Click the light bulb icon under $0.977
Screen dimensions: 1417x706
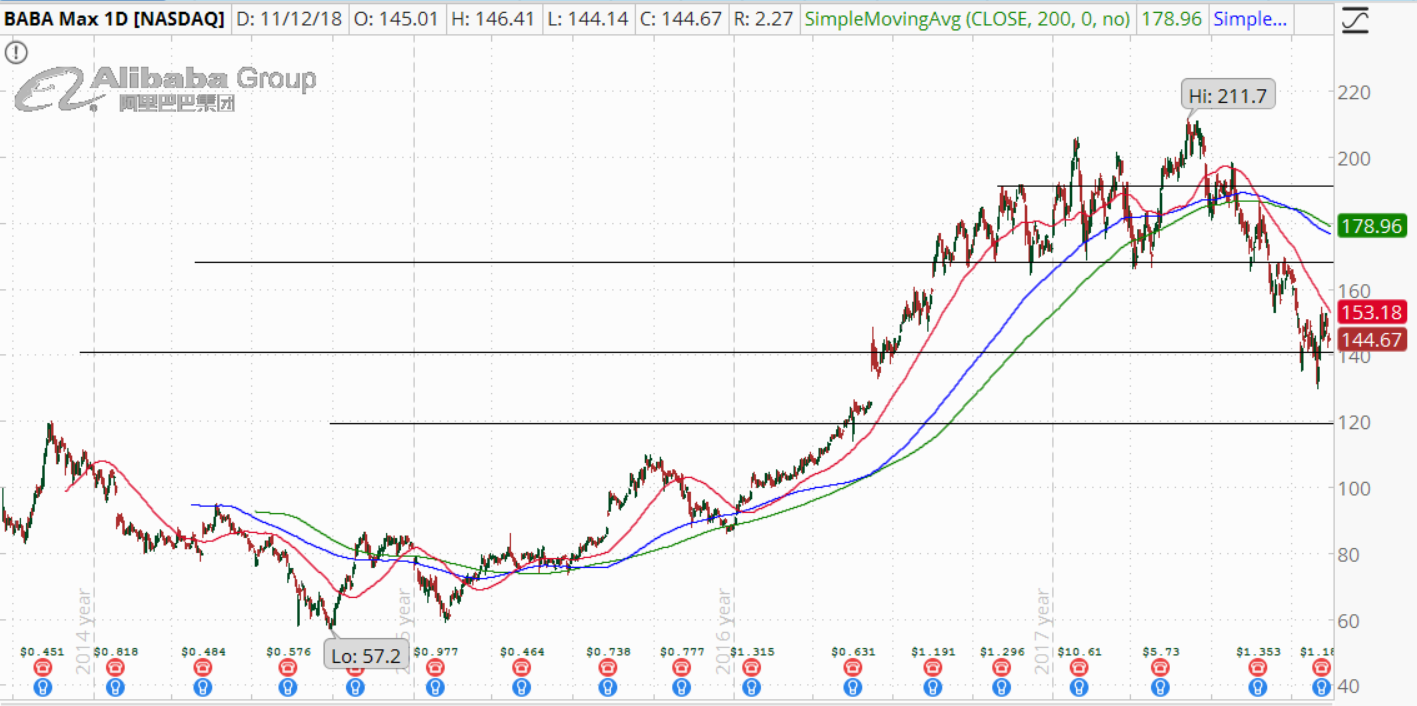[434, 688]
